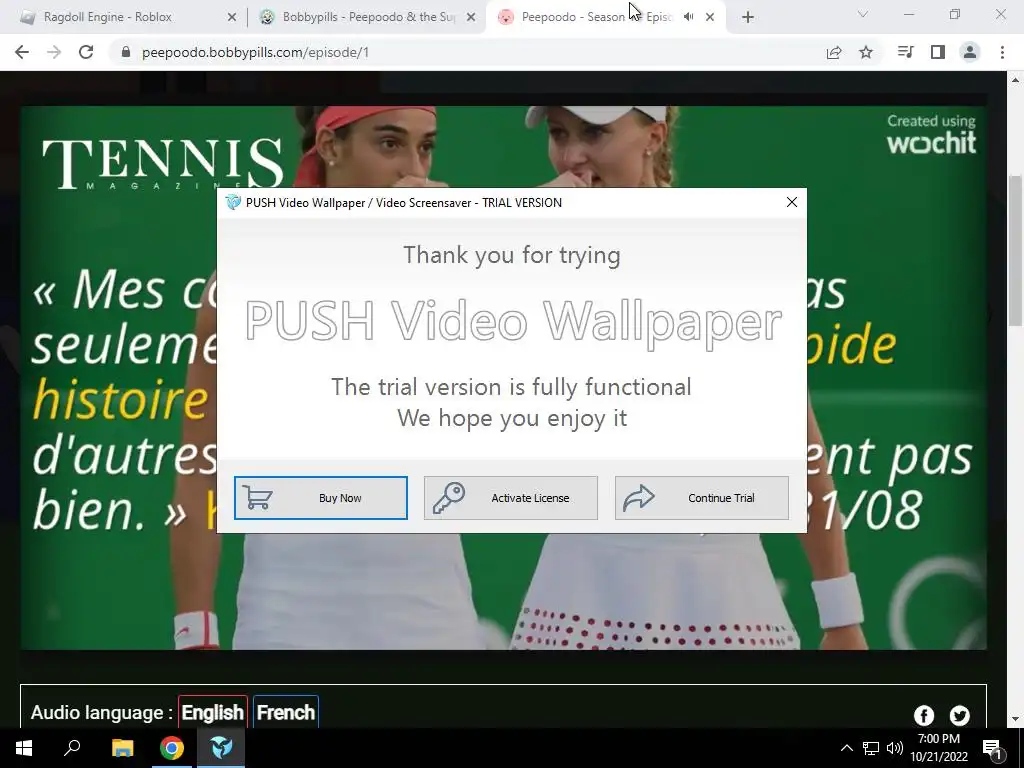Viewport: 1024px width, 768px height.
Task: Select English audio language
Action: pyautogui.click(x=212, y=712)
